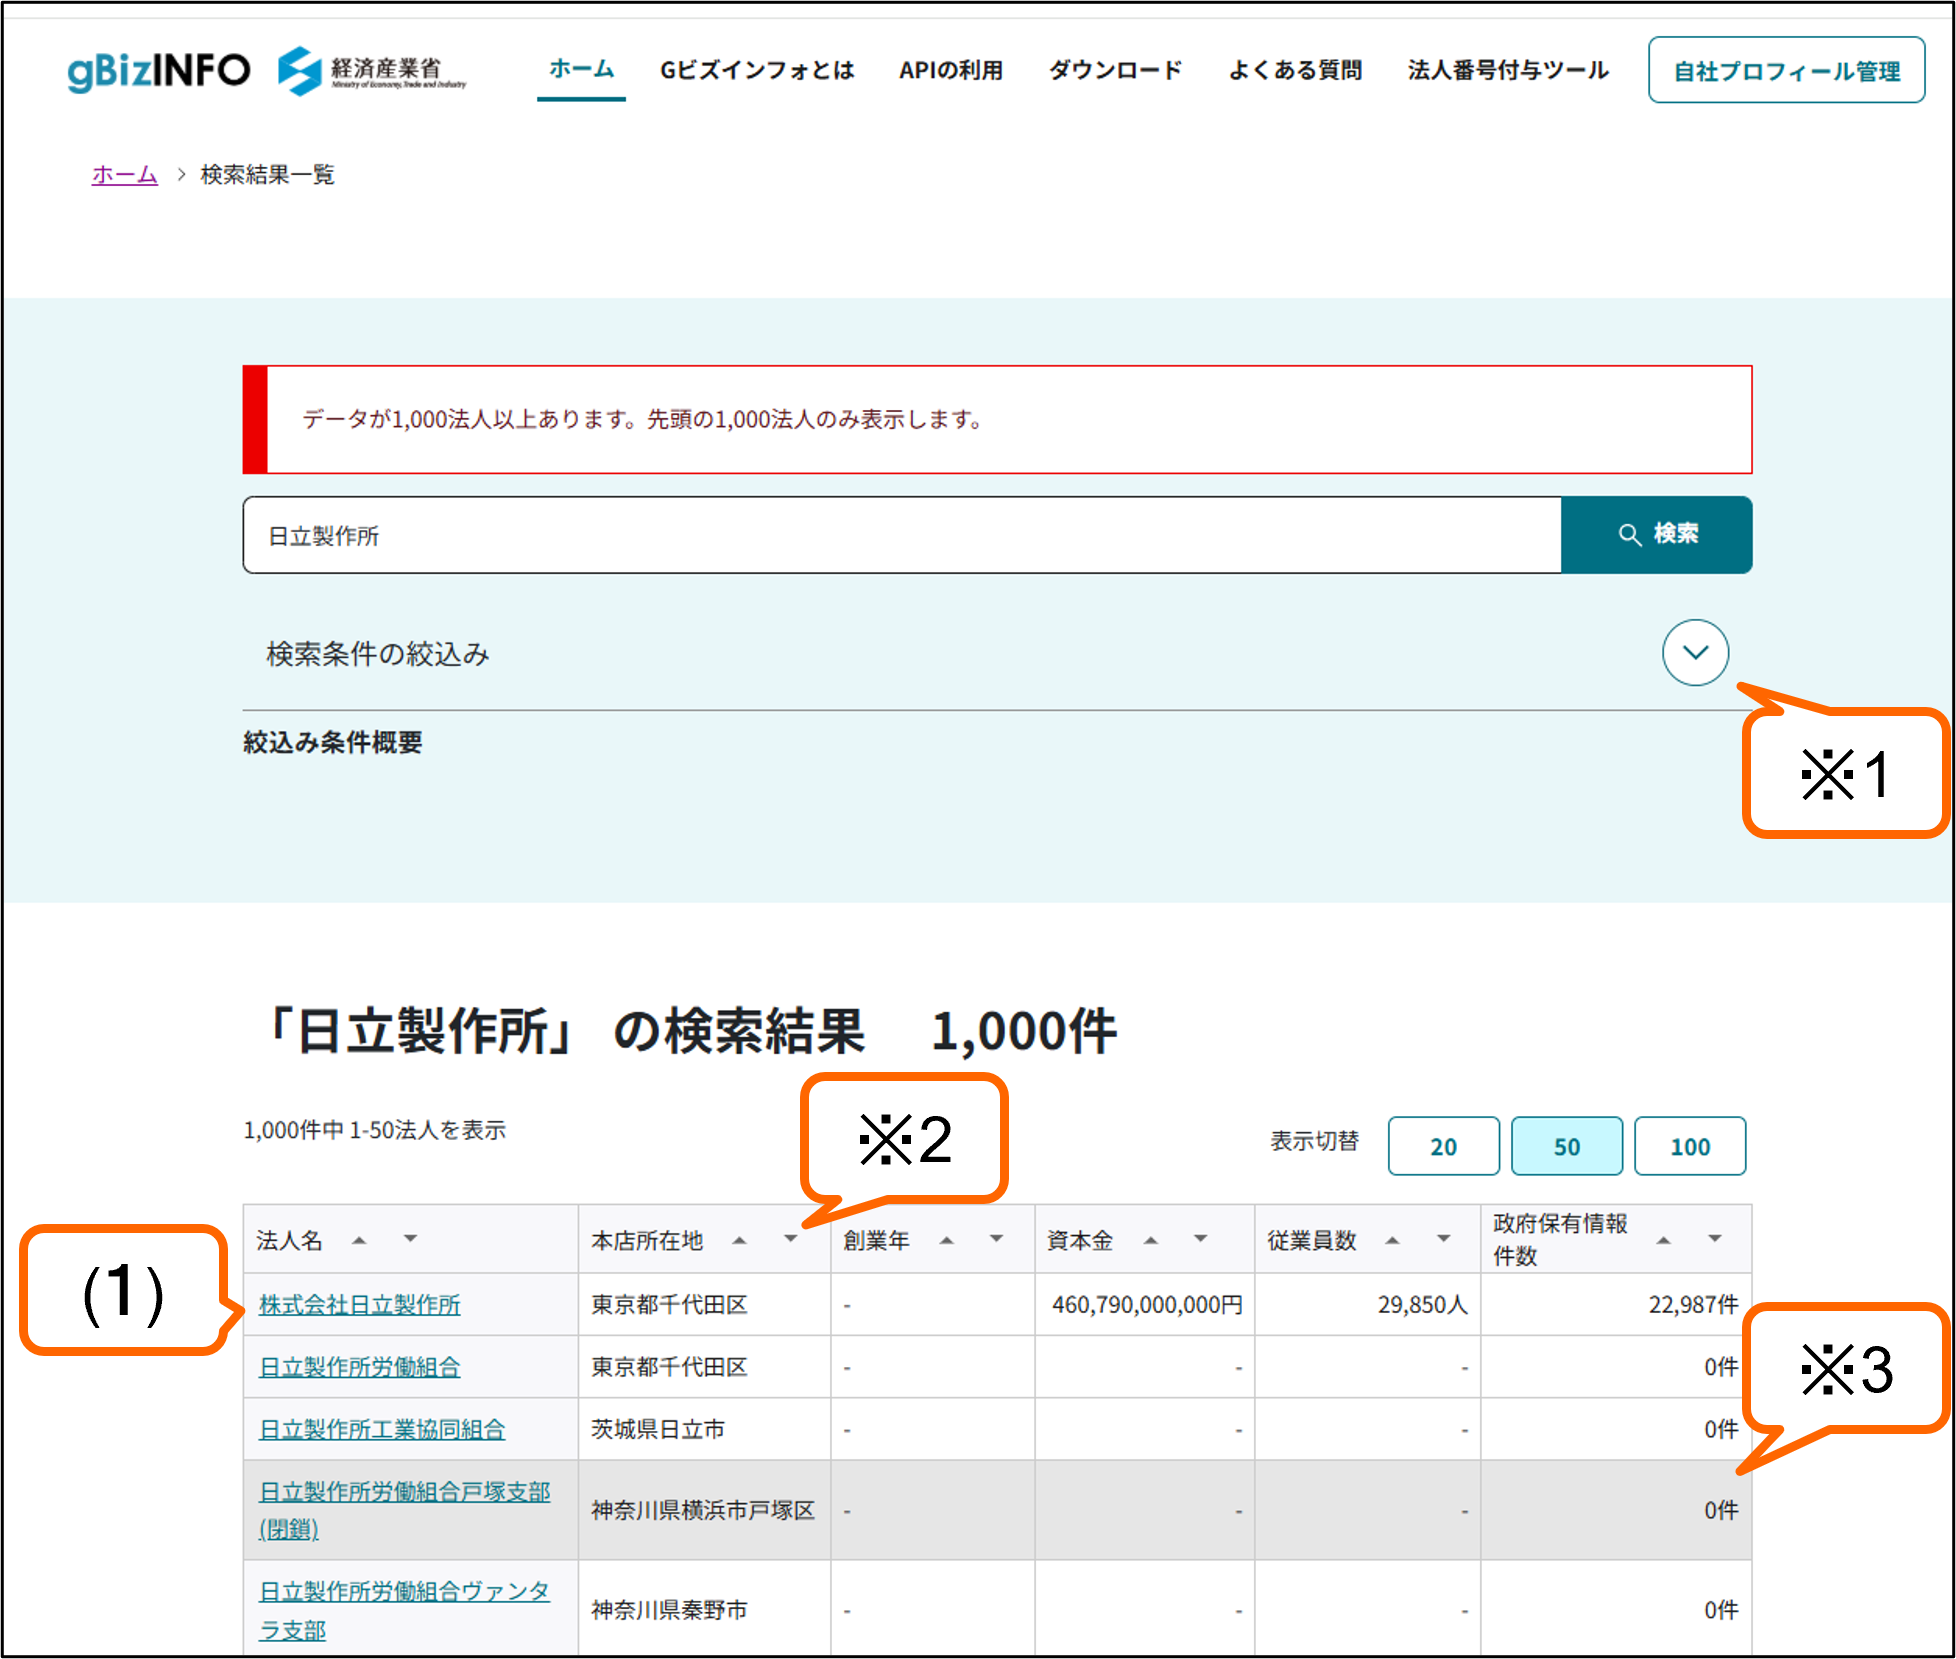The height and width of the screenshot is (1659, 1956).
Task: Open the ダウンロード menu item
Action: pos(1115,70)
